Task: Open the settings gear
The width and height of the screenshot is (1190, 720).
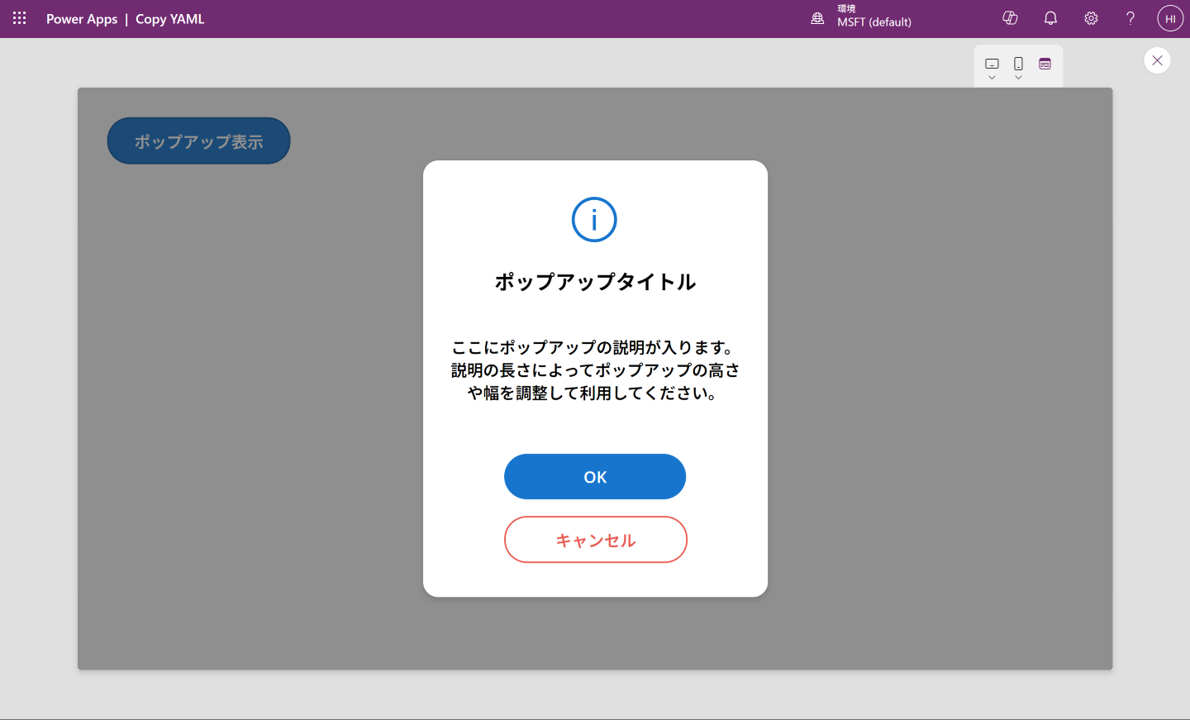Action: click(1091, 18)
